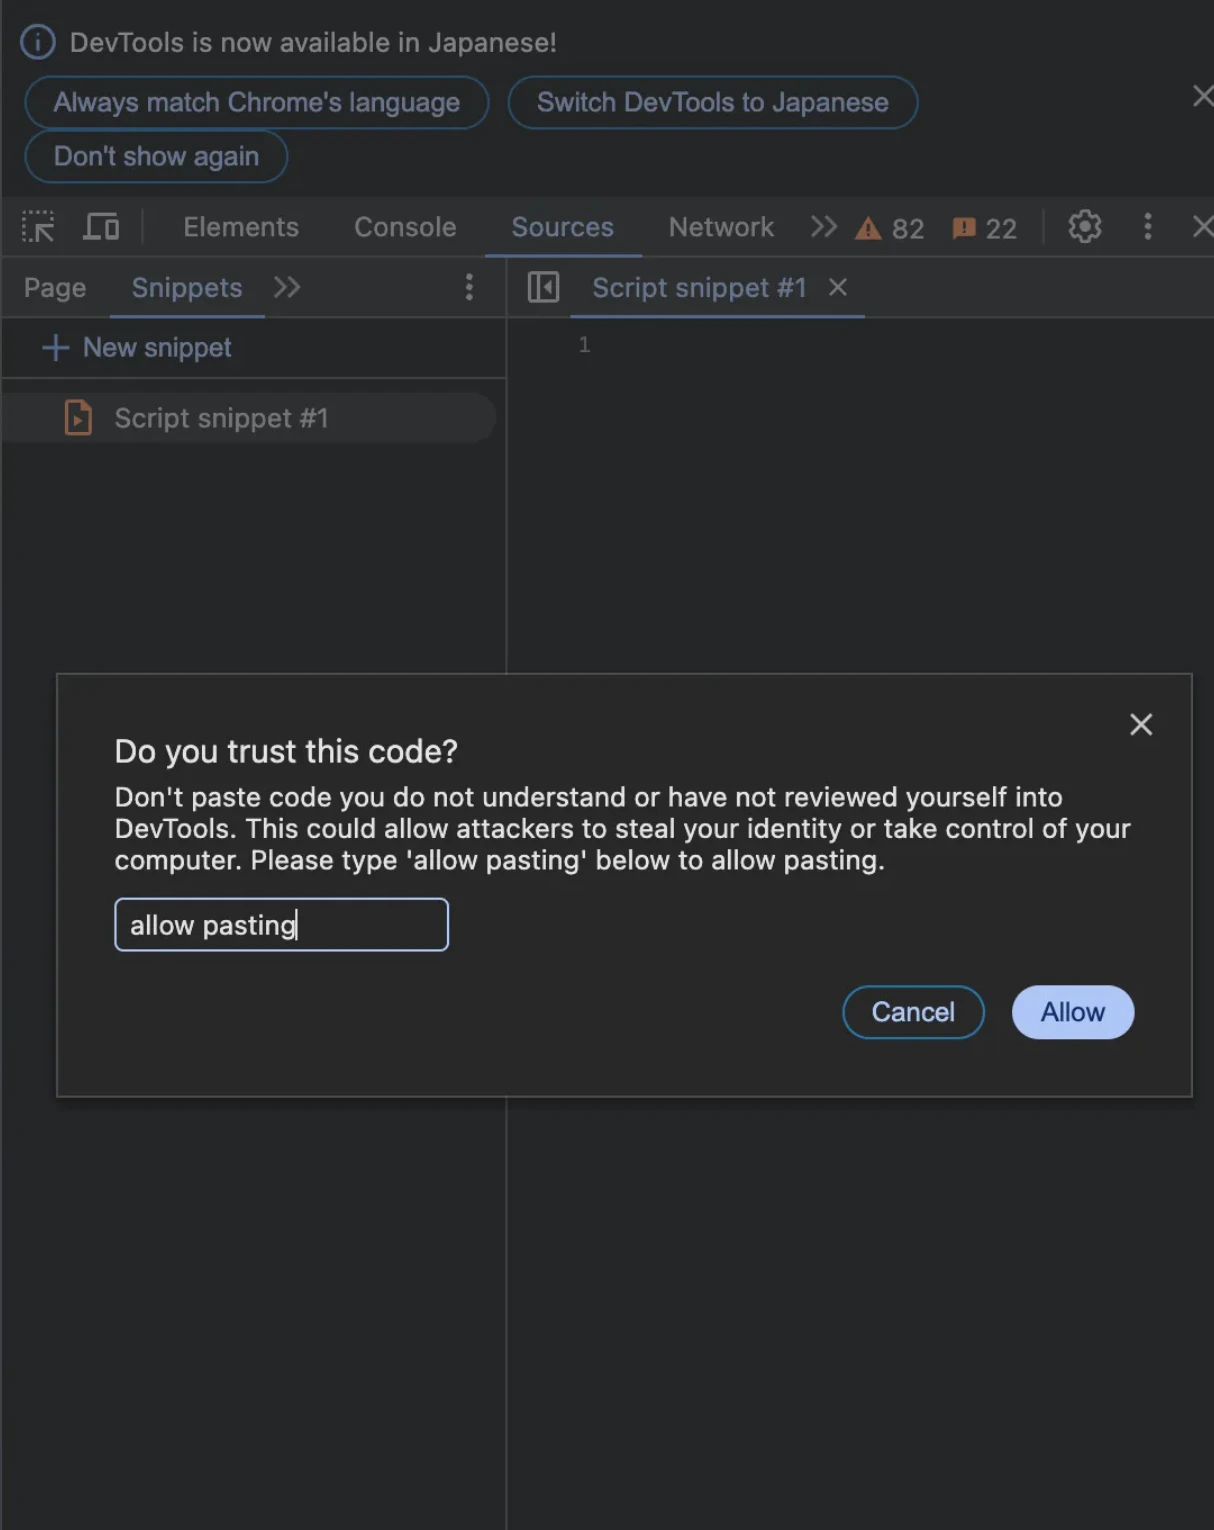Screen dimensions: 1214x1530
Task: Click the Script snippet #1 file icon
Action: point(78,418)
